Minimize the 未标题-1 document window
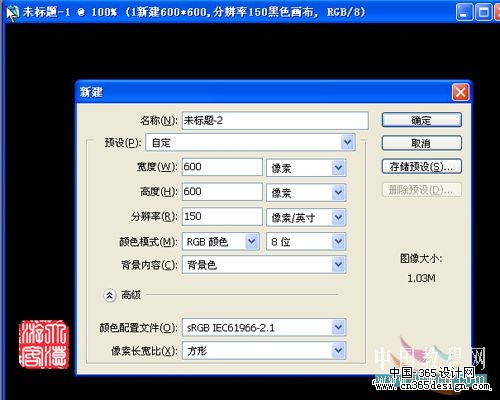 click(464, 13)
